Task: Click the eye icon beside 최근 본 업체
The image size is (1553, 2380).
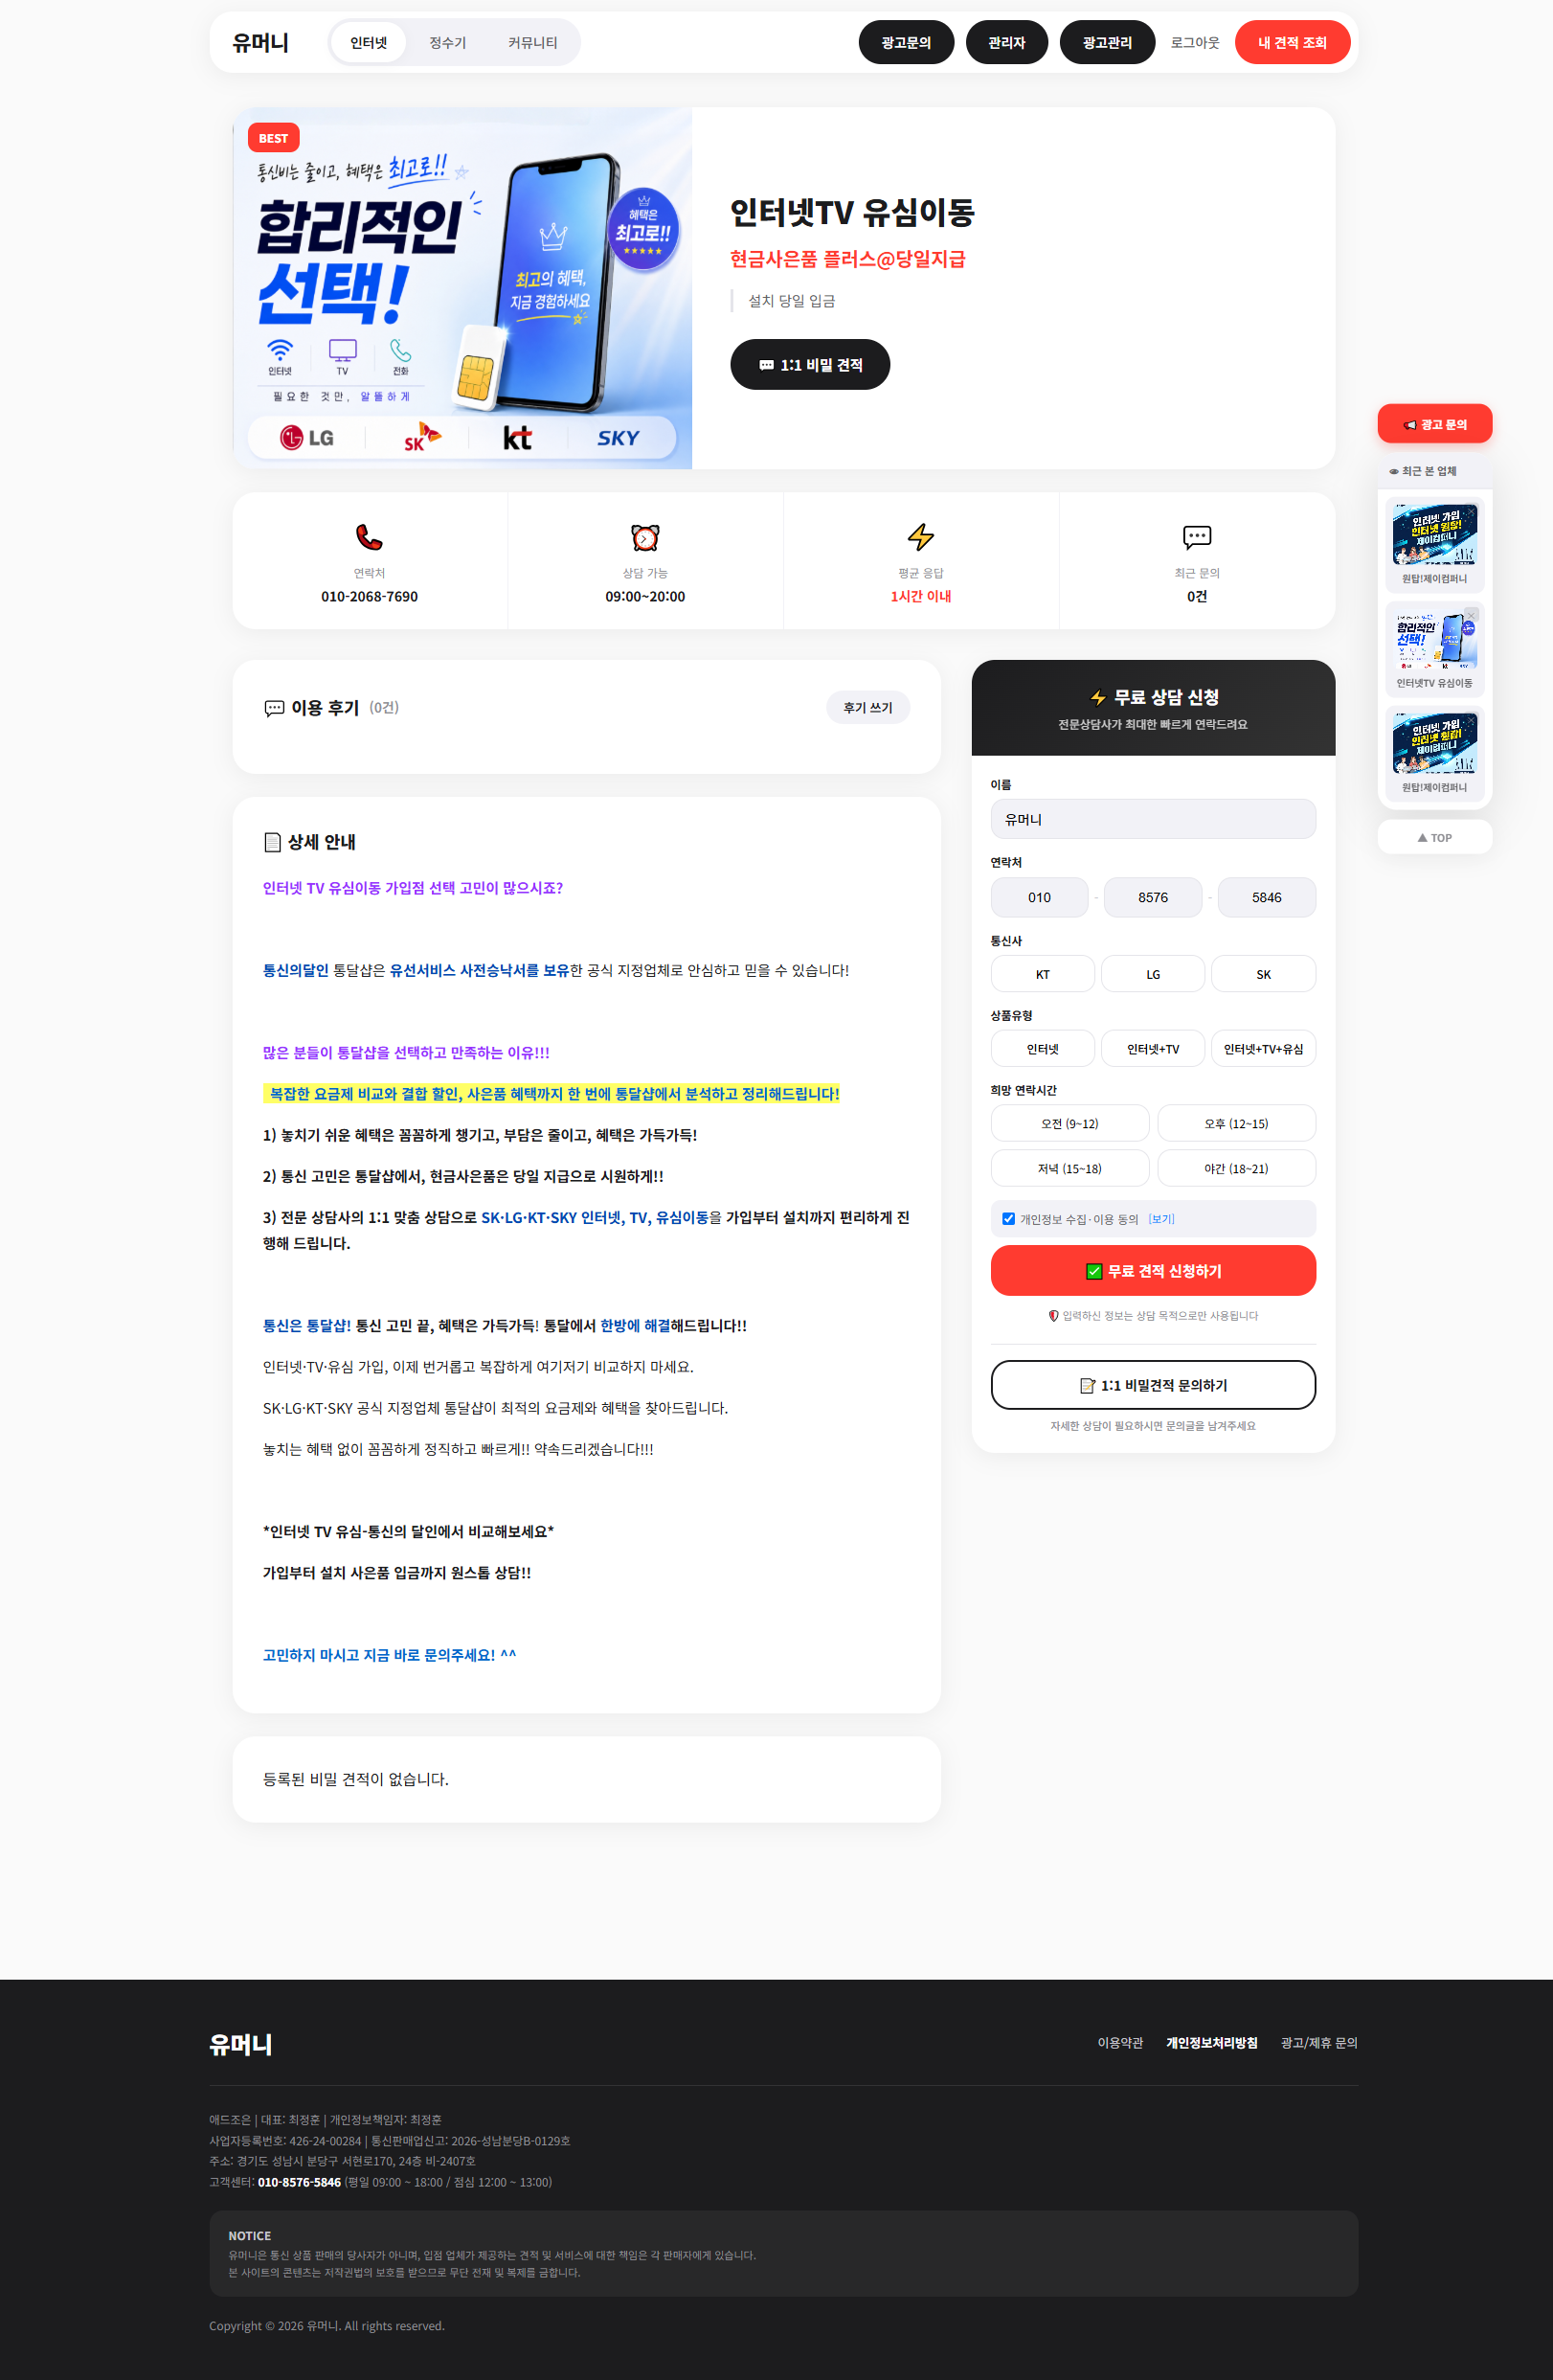Action: tap(1393, 471)
